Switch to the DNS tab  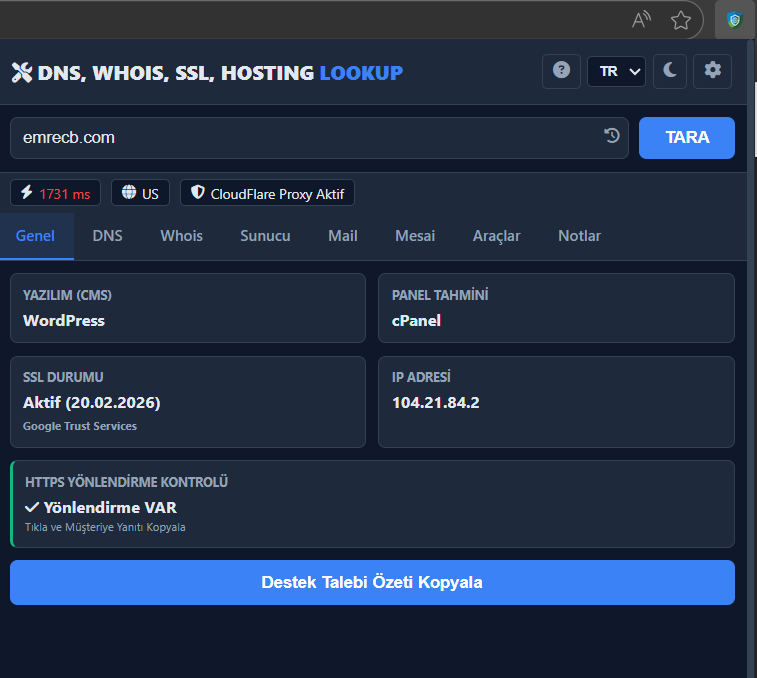tap(107, 236)
